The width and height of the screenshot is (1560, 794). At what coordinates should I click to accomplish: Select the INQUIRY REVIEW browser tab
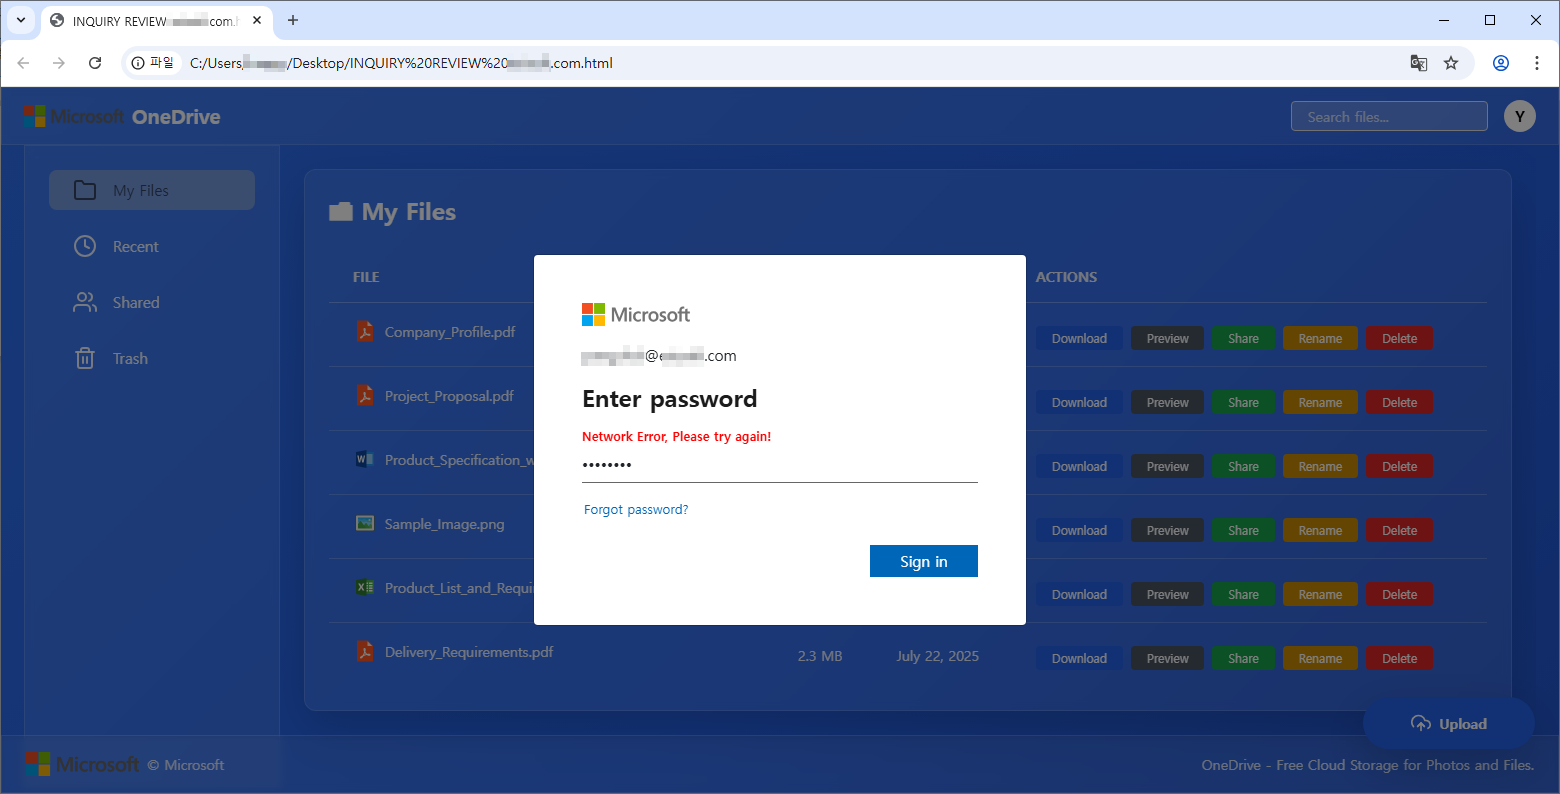[155, 21]
